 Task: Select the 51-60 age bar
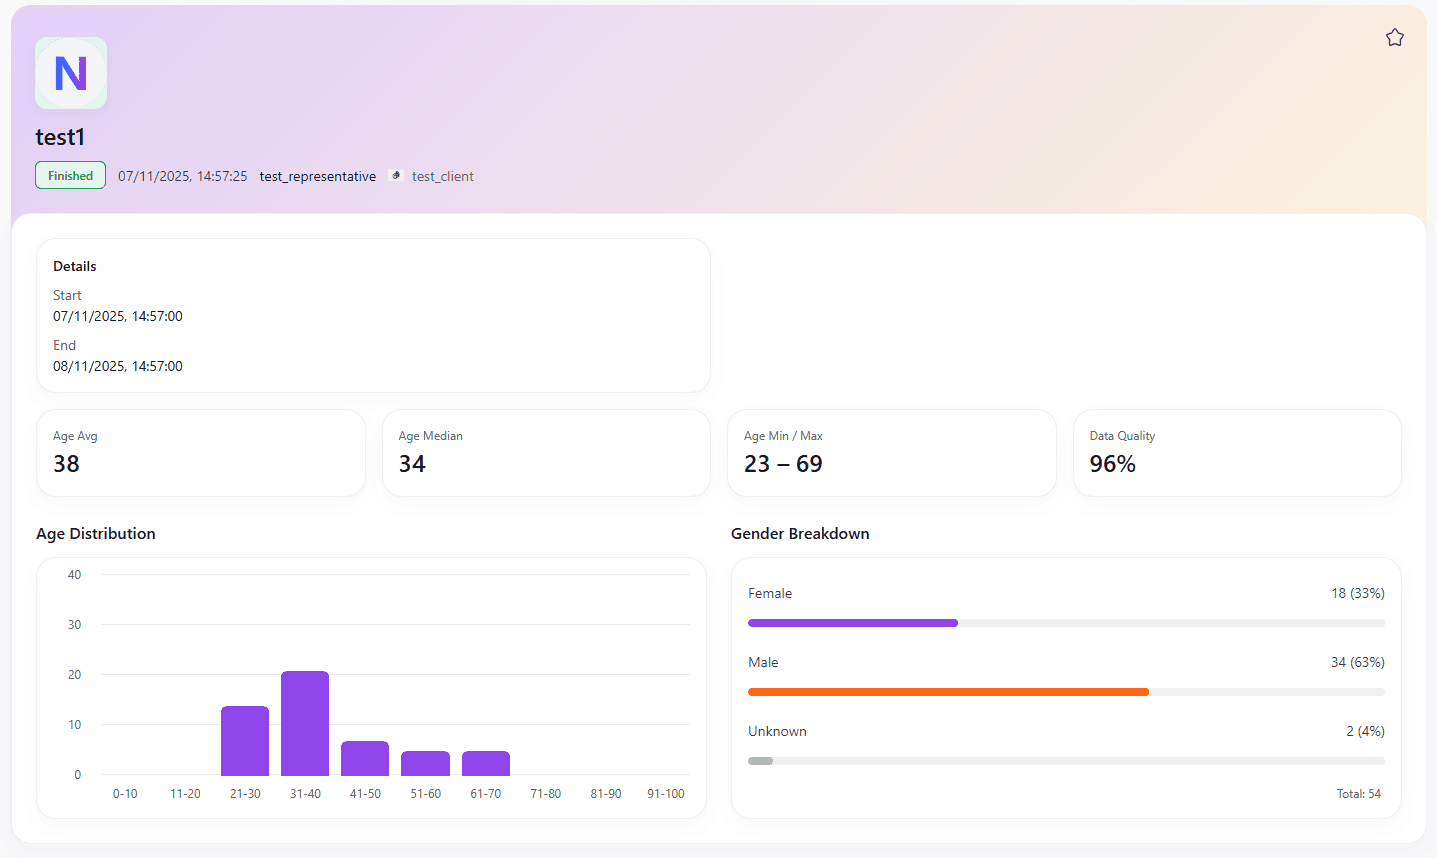pos(425,763)
